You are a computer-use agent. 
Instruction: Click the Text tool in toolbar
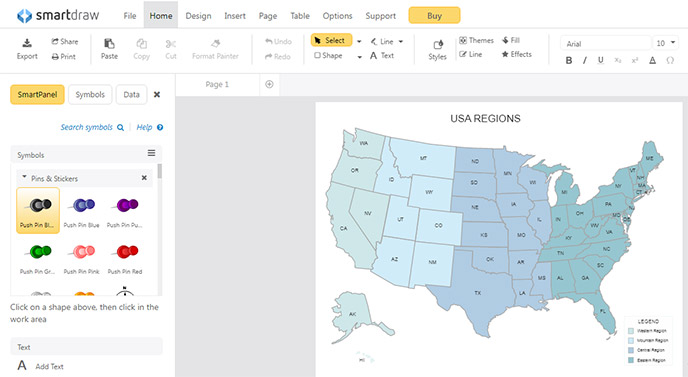(382, 56)
